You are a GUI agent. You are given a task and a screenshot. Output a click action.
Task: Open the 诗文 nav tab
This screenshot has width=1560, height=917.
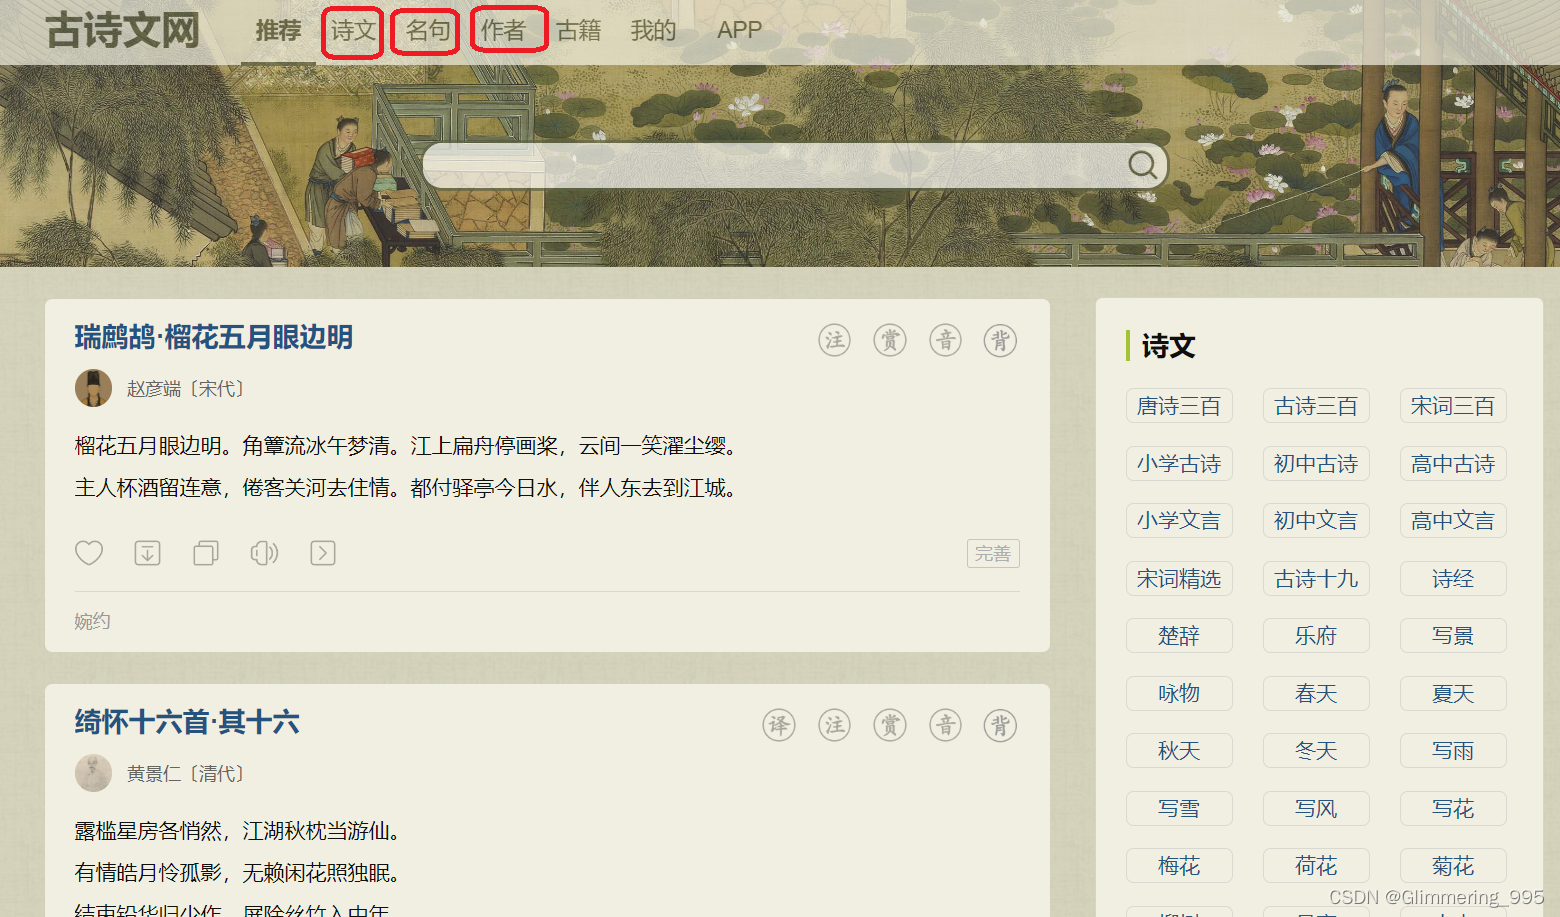pyautogui.click(x=353, y=31)
